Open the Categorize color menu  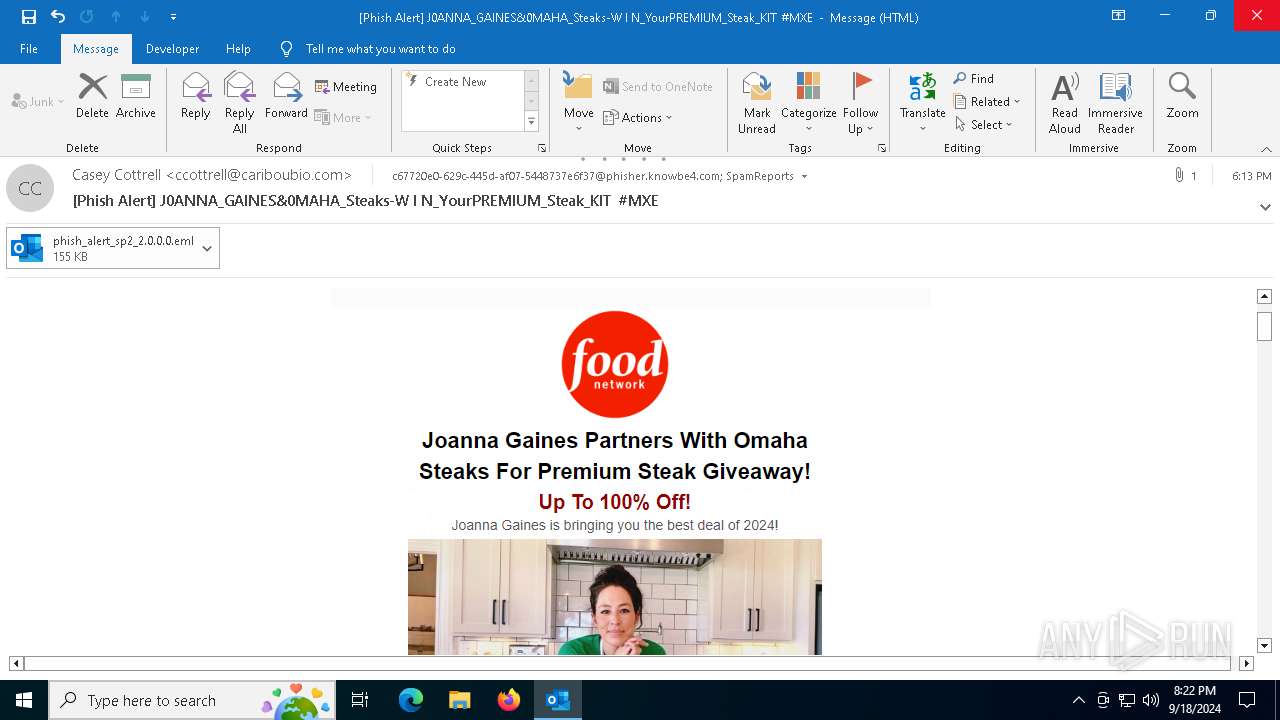point(808,103)
